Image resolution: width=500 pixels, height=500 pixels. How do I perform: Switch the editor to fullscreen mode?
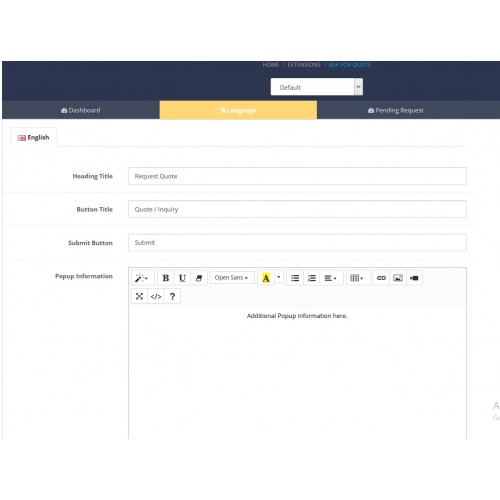(x=139, y=296)
